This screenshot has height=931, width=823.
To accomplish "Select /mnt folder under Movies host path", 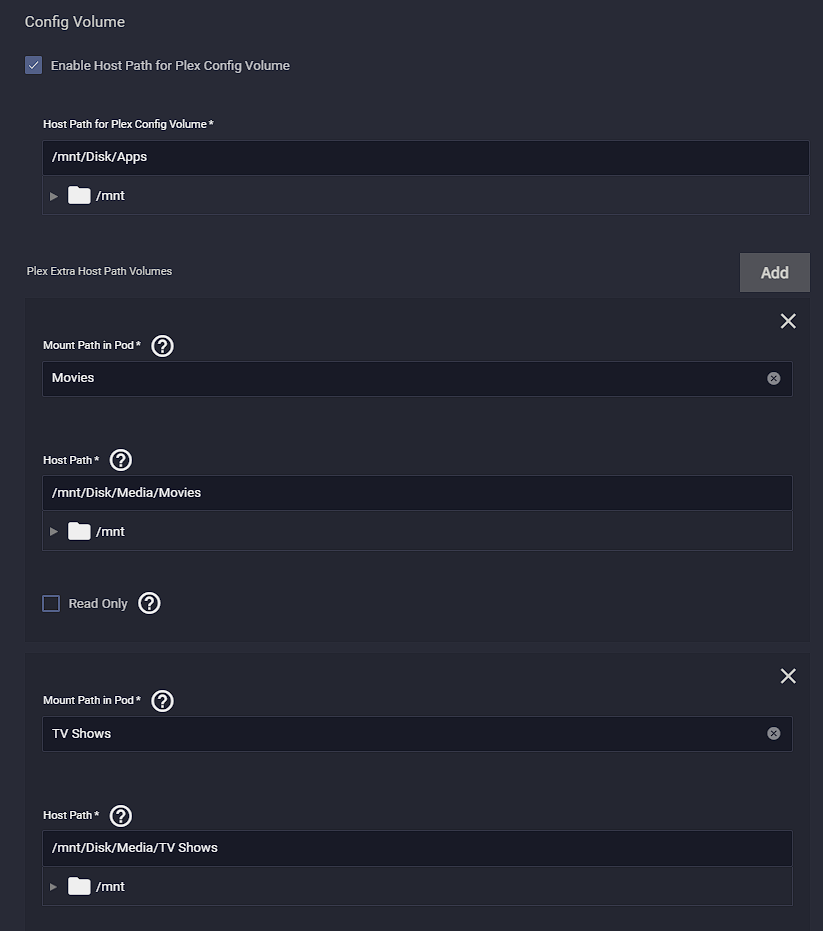I will click(x=96, y=531).
